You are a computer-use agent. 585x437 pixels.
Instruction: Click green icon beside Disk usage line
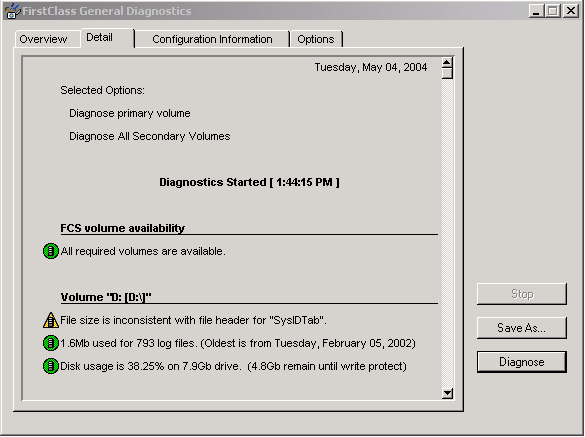[x=51, y=366]
